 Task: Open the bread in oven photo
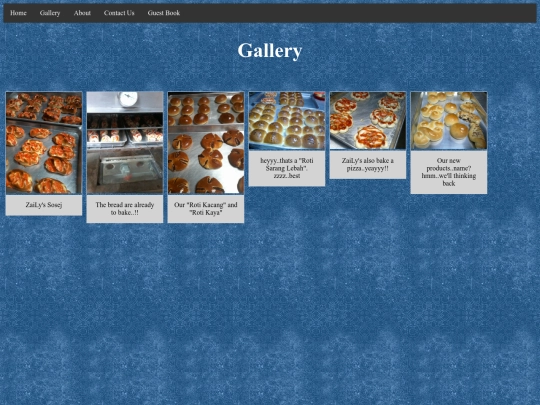125,143
